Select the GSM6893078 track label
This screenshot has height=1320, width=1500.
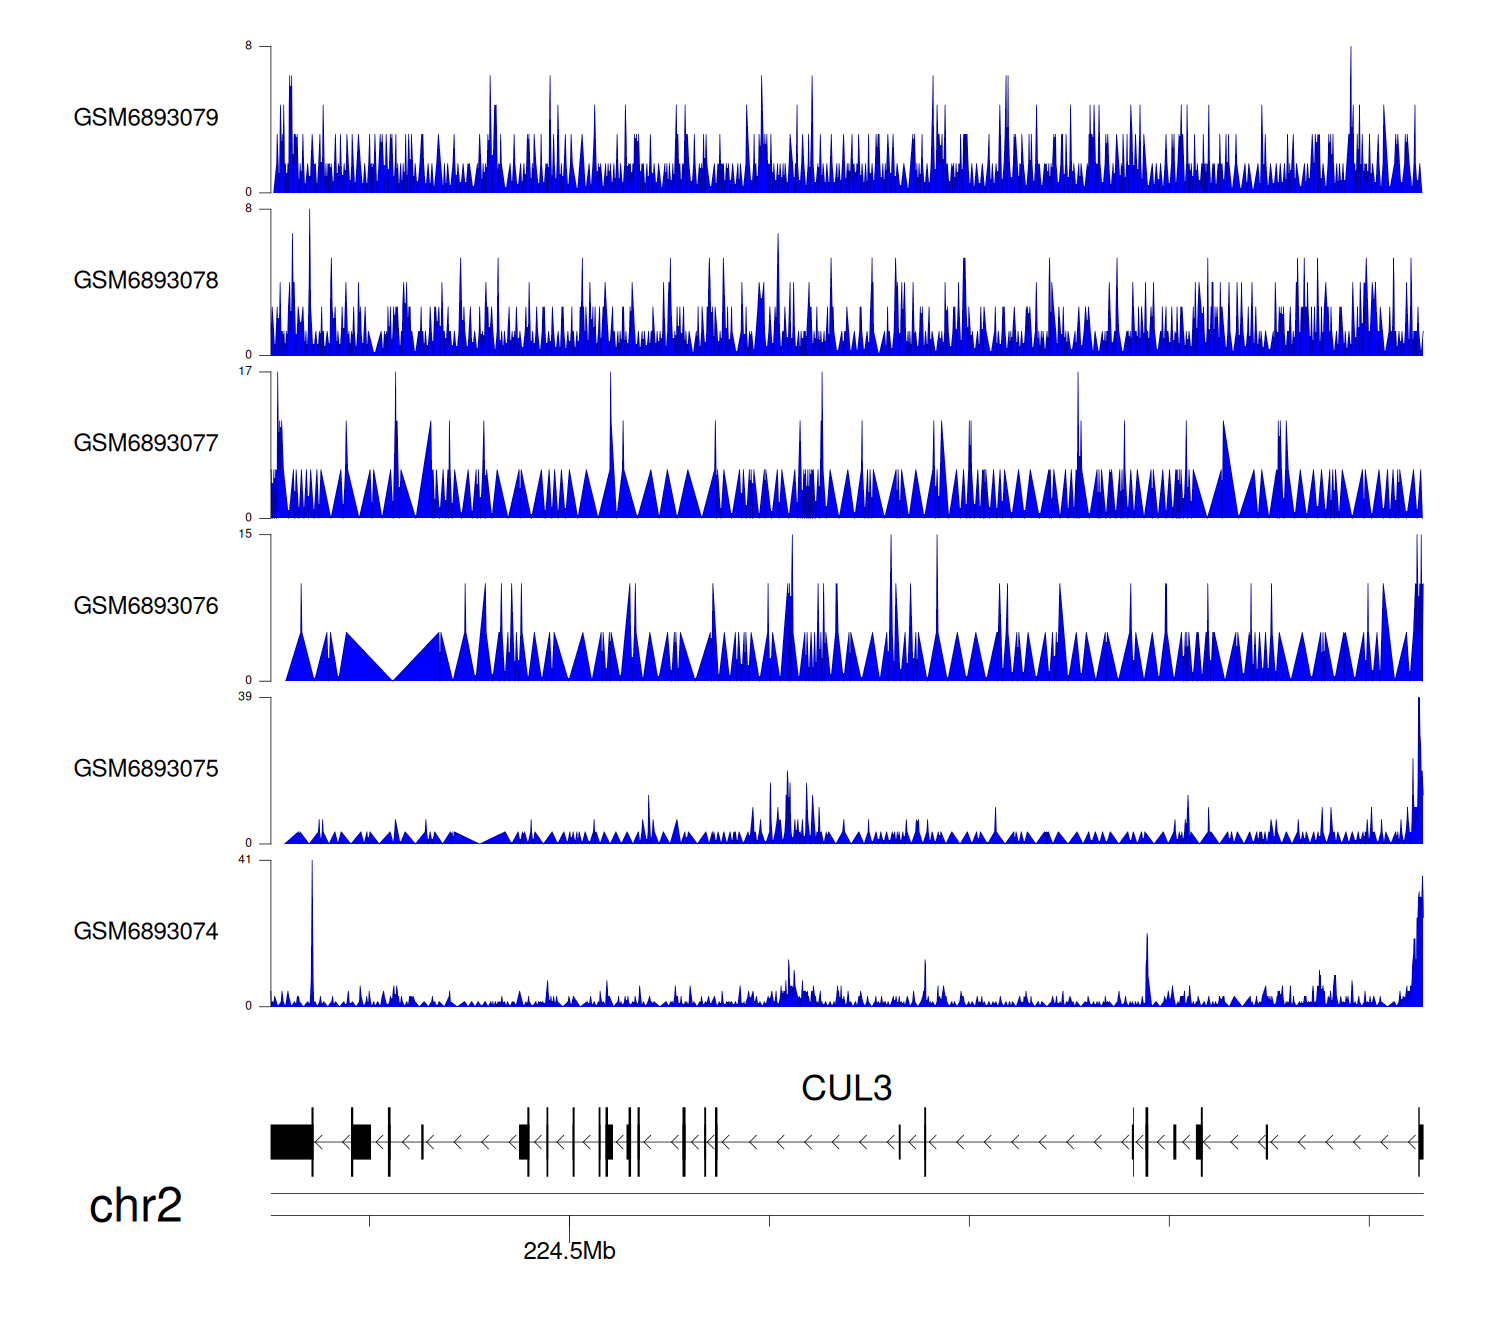coord(146,281)
